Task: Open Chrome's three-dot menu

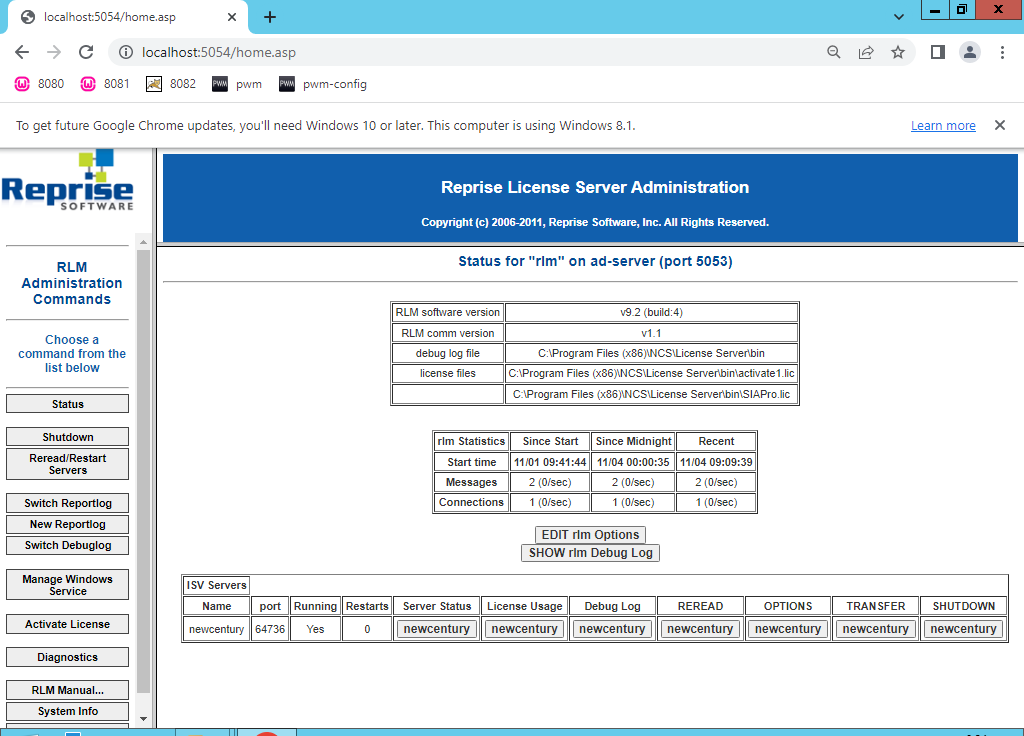Action: 1002,52
